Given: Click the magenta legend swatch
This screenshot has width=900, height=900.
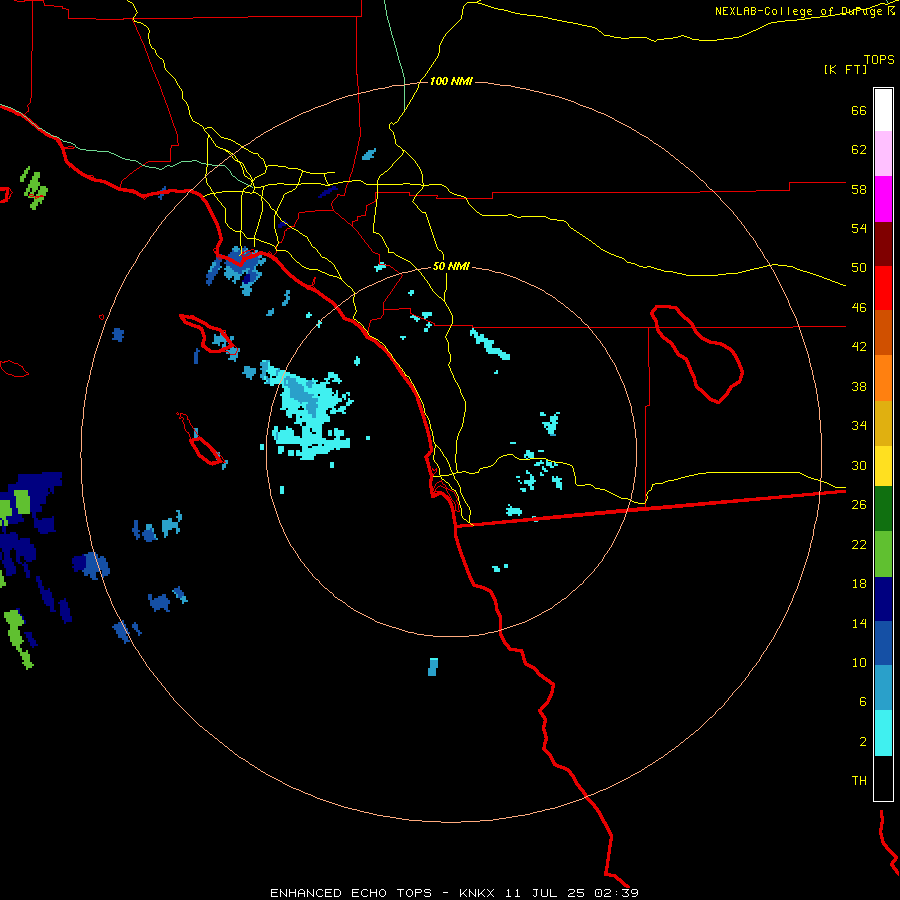Looking at the screenshot, I should (883, 199).
